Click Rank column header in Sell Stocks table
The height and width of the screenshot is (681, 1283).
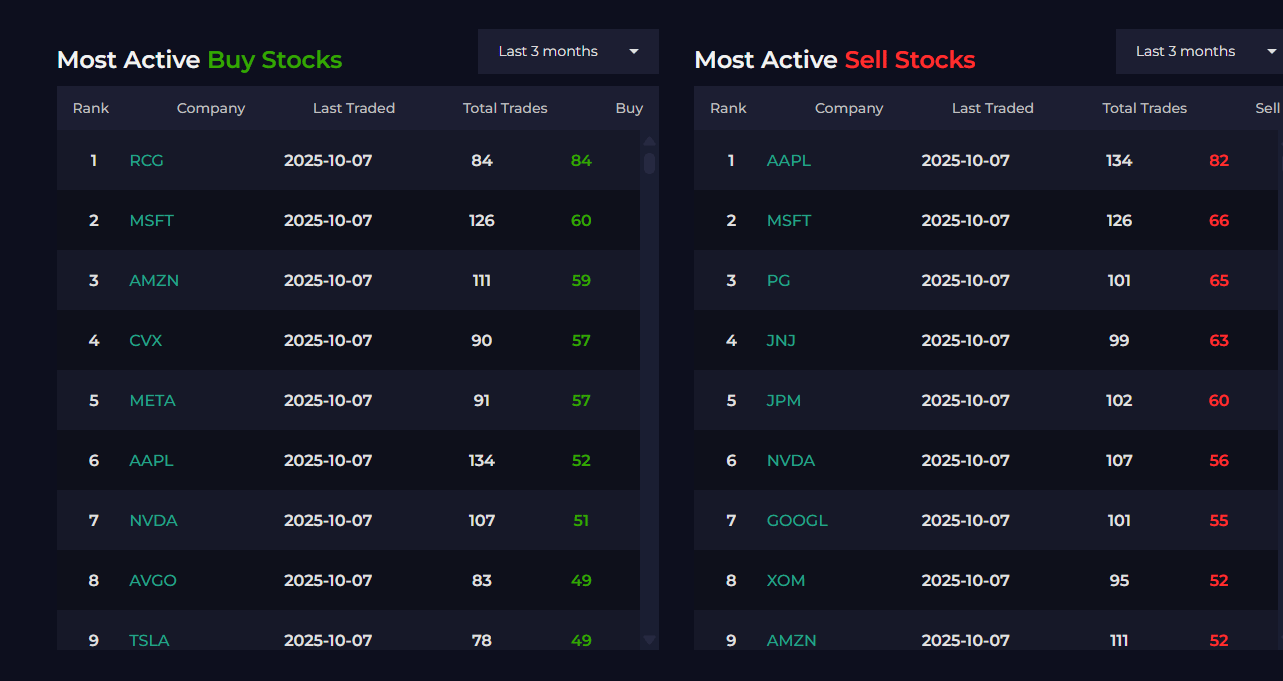click(x=728, y=108)
